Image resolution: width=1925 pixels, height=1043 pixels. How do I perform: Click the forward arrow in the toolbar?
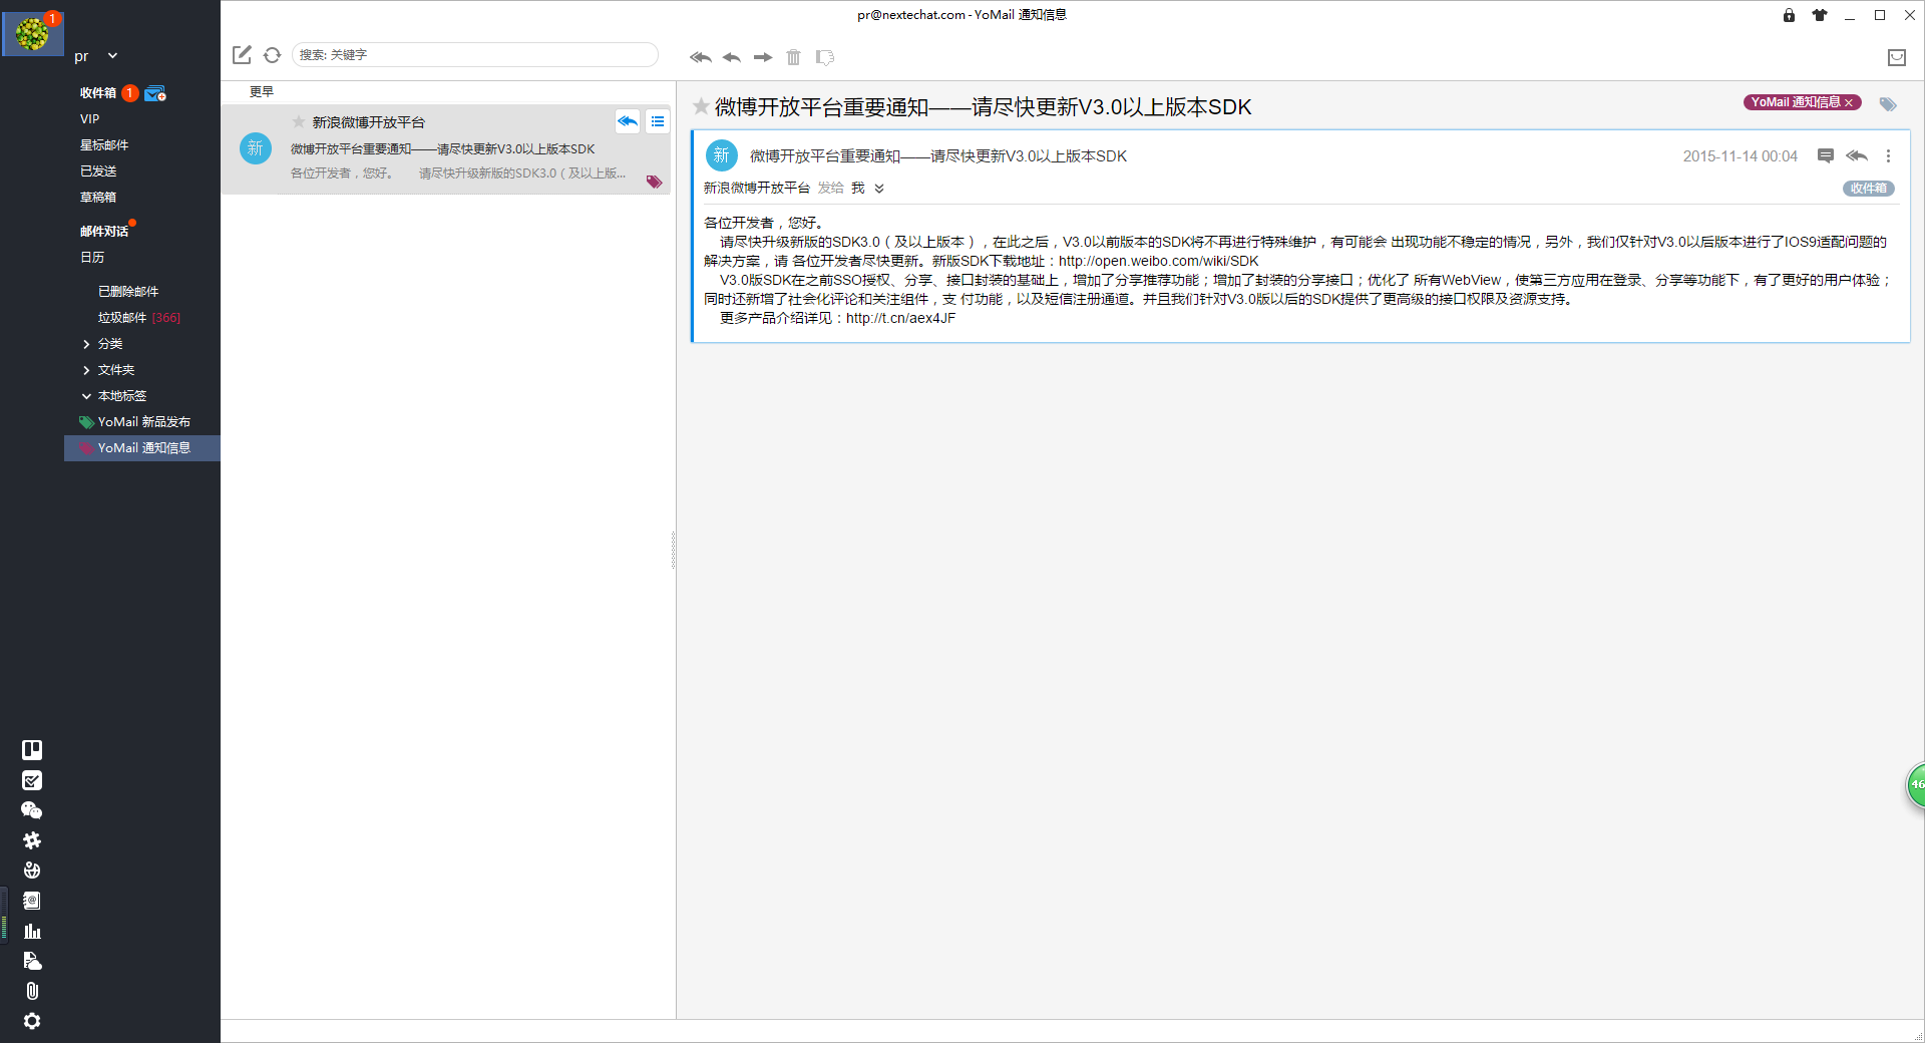tap(763, 57)
